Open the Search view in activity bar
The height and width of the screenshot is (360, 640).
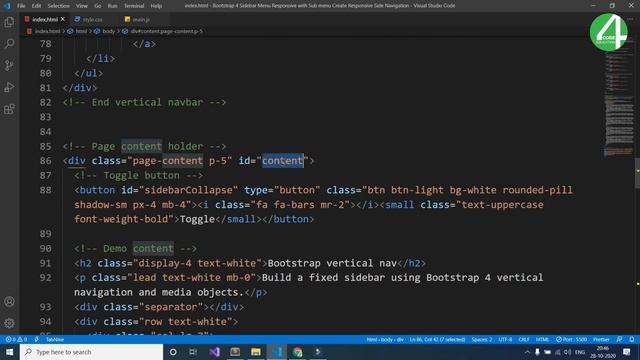[x=9, y=43]
